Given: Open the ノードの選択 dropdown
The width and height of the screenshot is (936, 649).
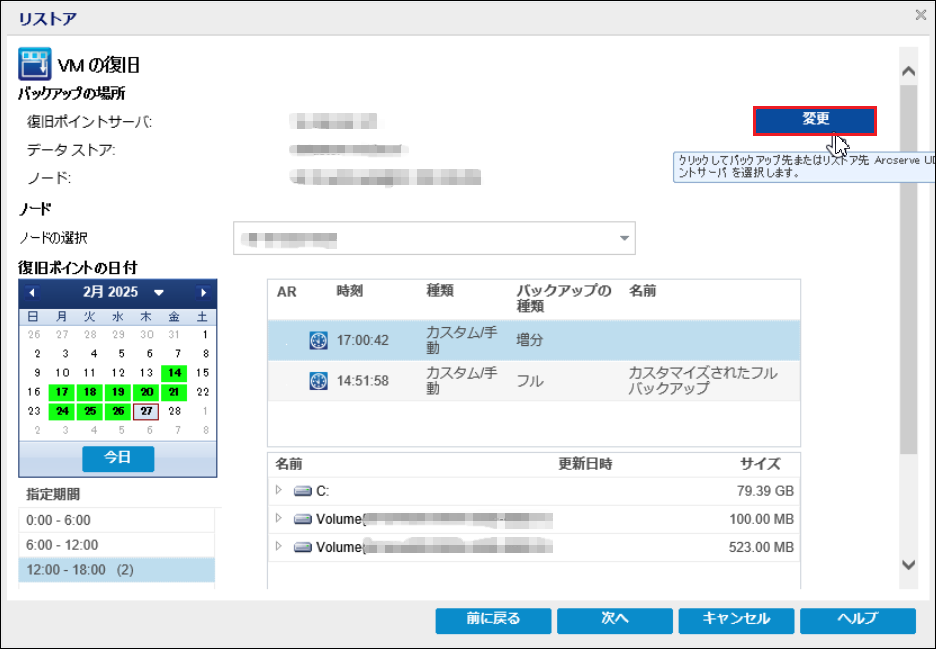Looking at the screenshot, I should click(624, 238).
